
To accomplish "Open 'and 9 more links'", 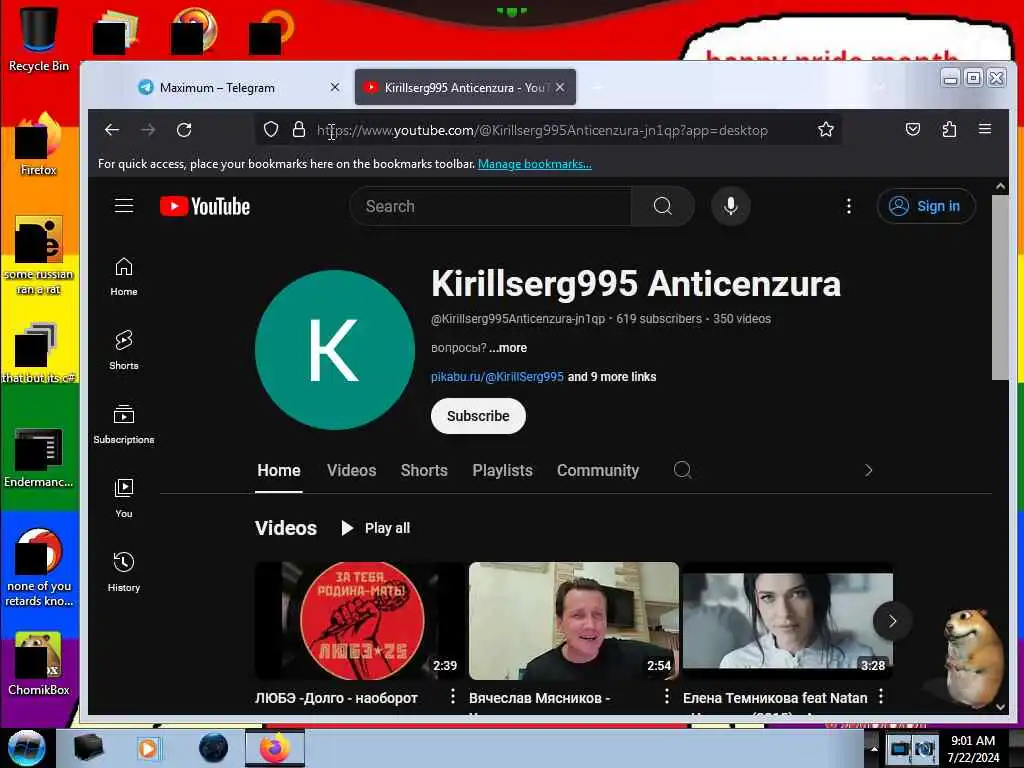I will click(x=612, y=377).
